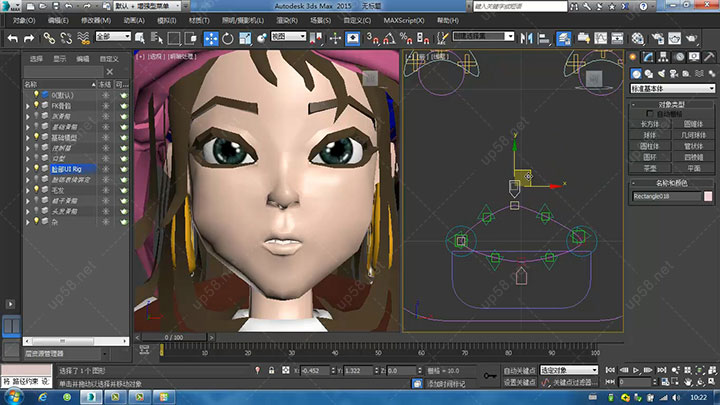The width and height of the screenshot is (720, 405).
Task: Open the 全部 selection filter dropdown
Action: pyautogui.click(x=113, y=36)
